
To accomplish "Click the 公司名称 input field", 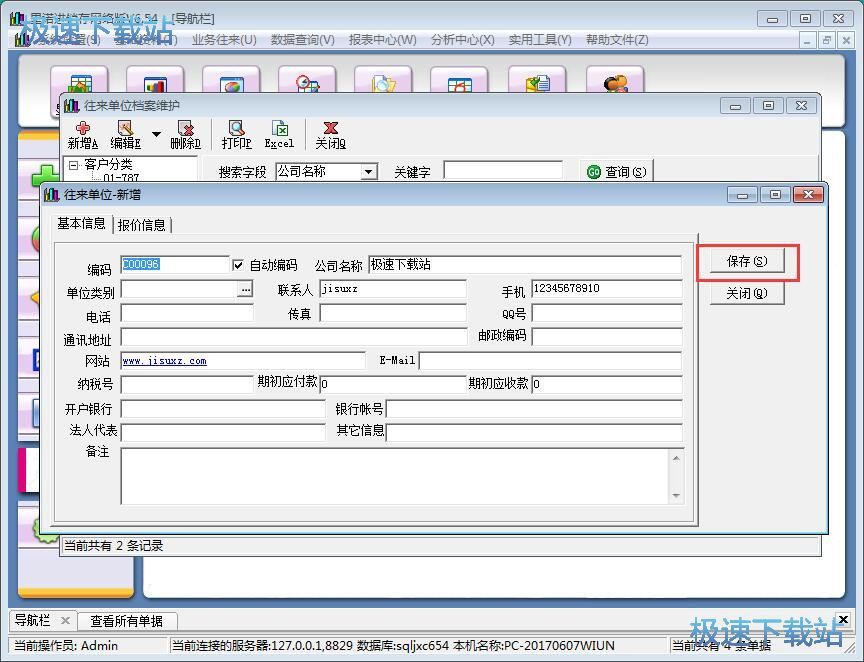I will (x=525, y=265).
